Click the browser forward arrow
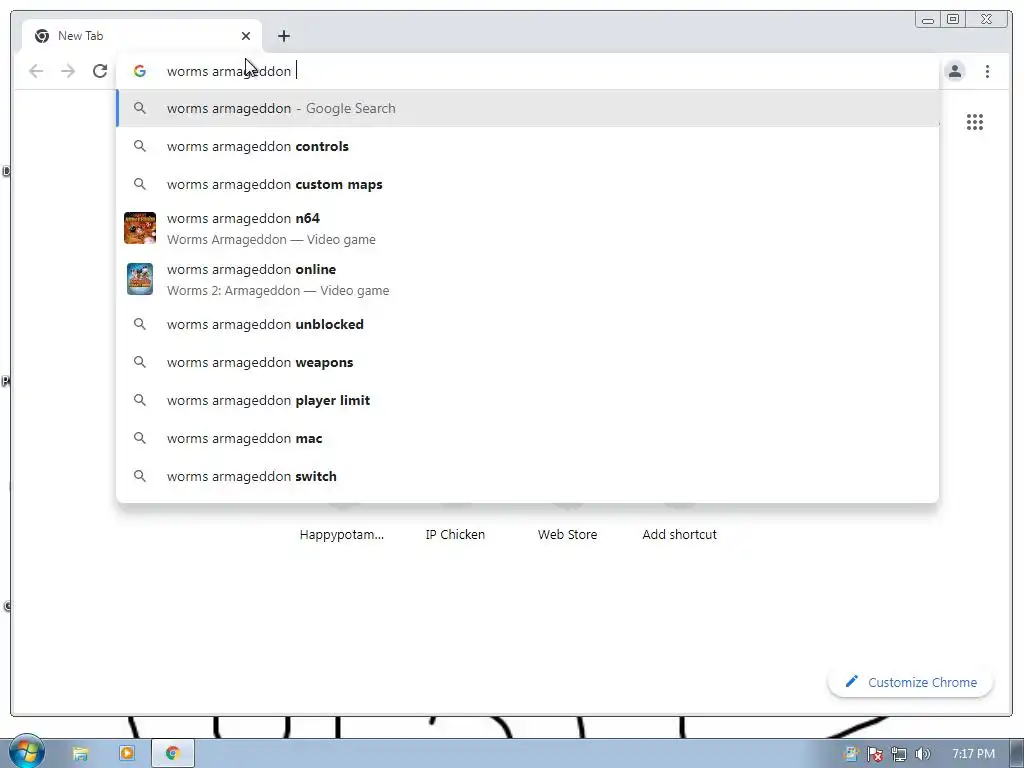Viewport: 1024px width, 768px height. pos(68,71)
